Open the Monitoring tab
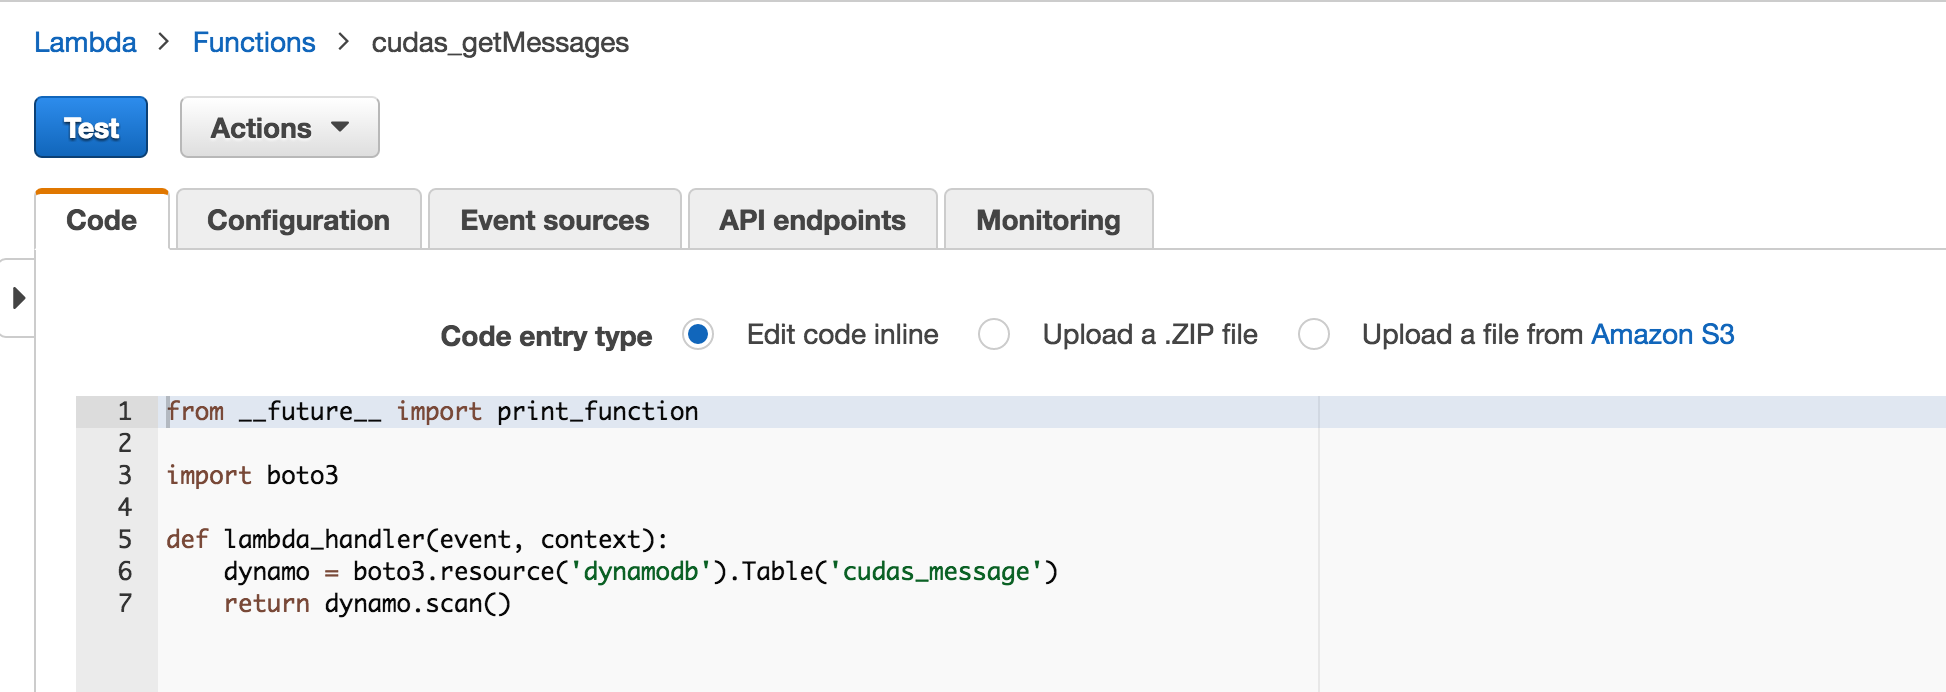The image size is (1946, 692). (x=1049, y=220)
